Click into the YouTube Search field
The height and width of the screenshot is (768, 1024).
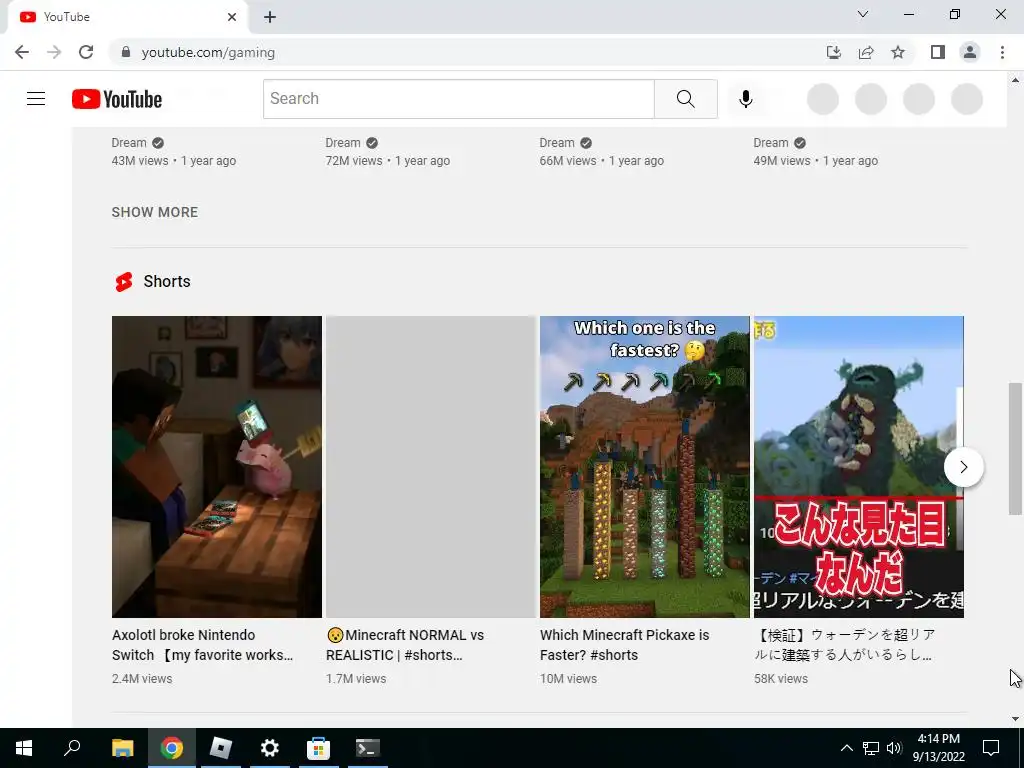(458, 99)
